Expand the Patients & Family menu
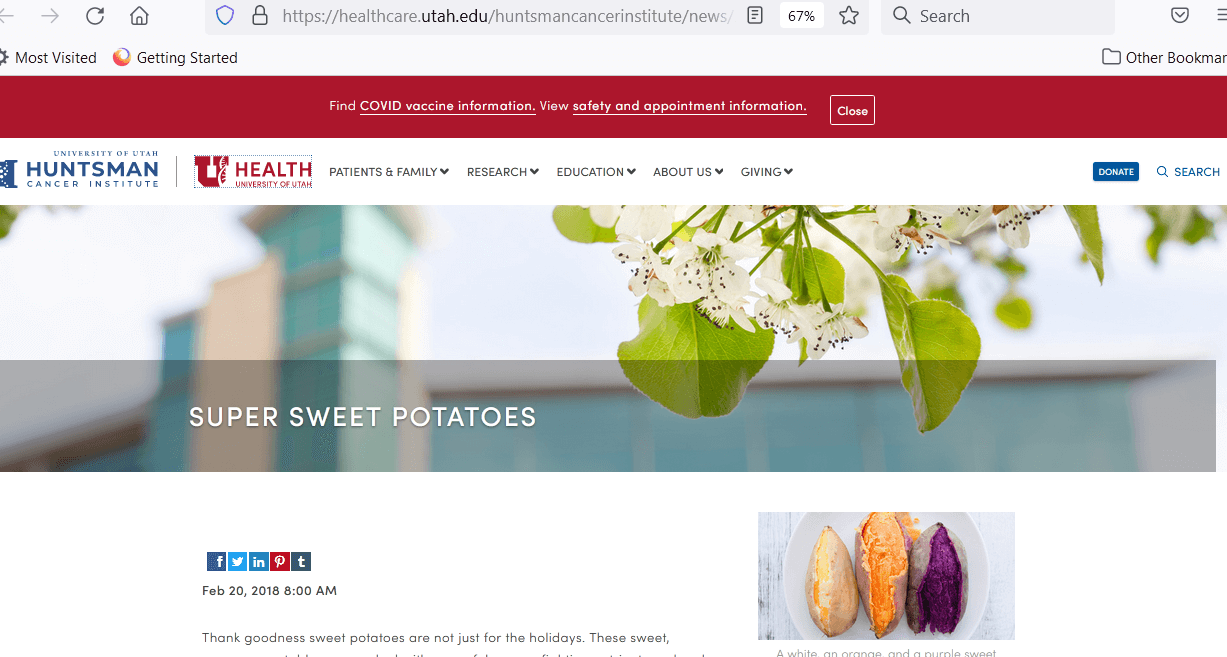The height and width of the screenshot is (657, 1227). point(389,172)
